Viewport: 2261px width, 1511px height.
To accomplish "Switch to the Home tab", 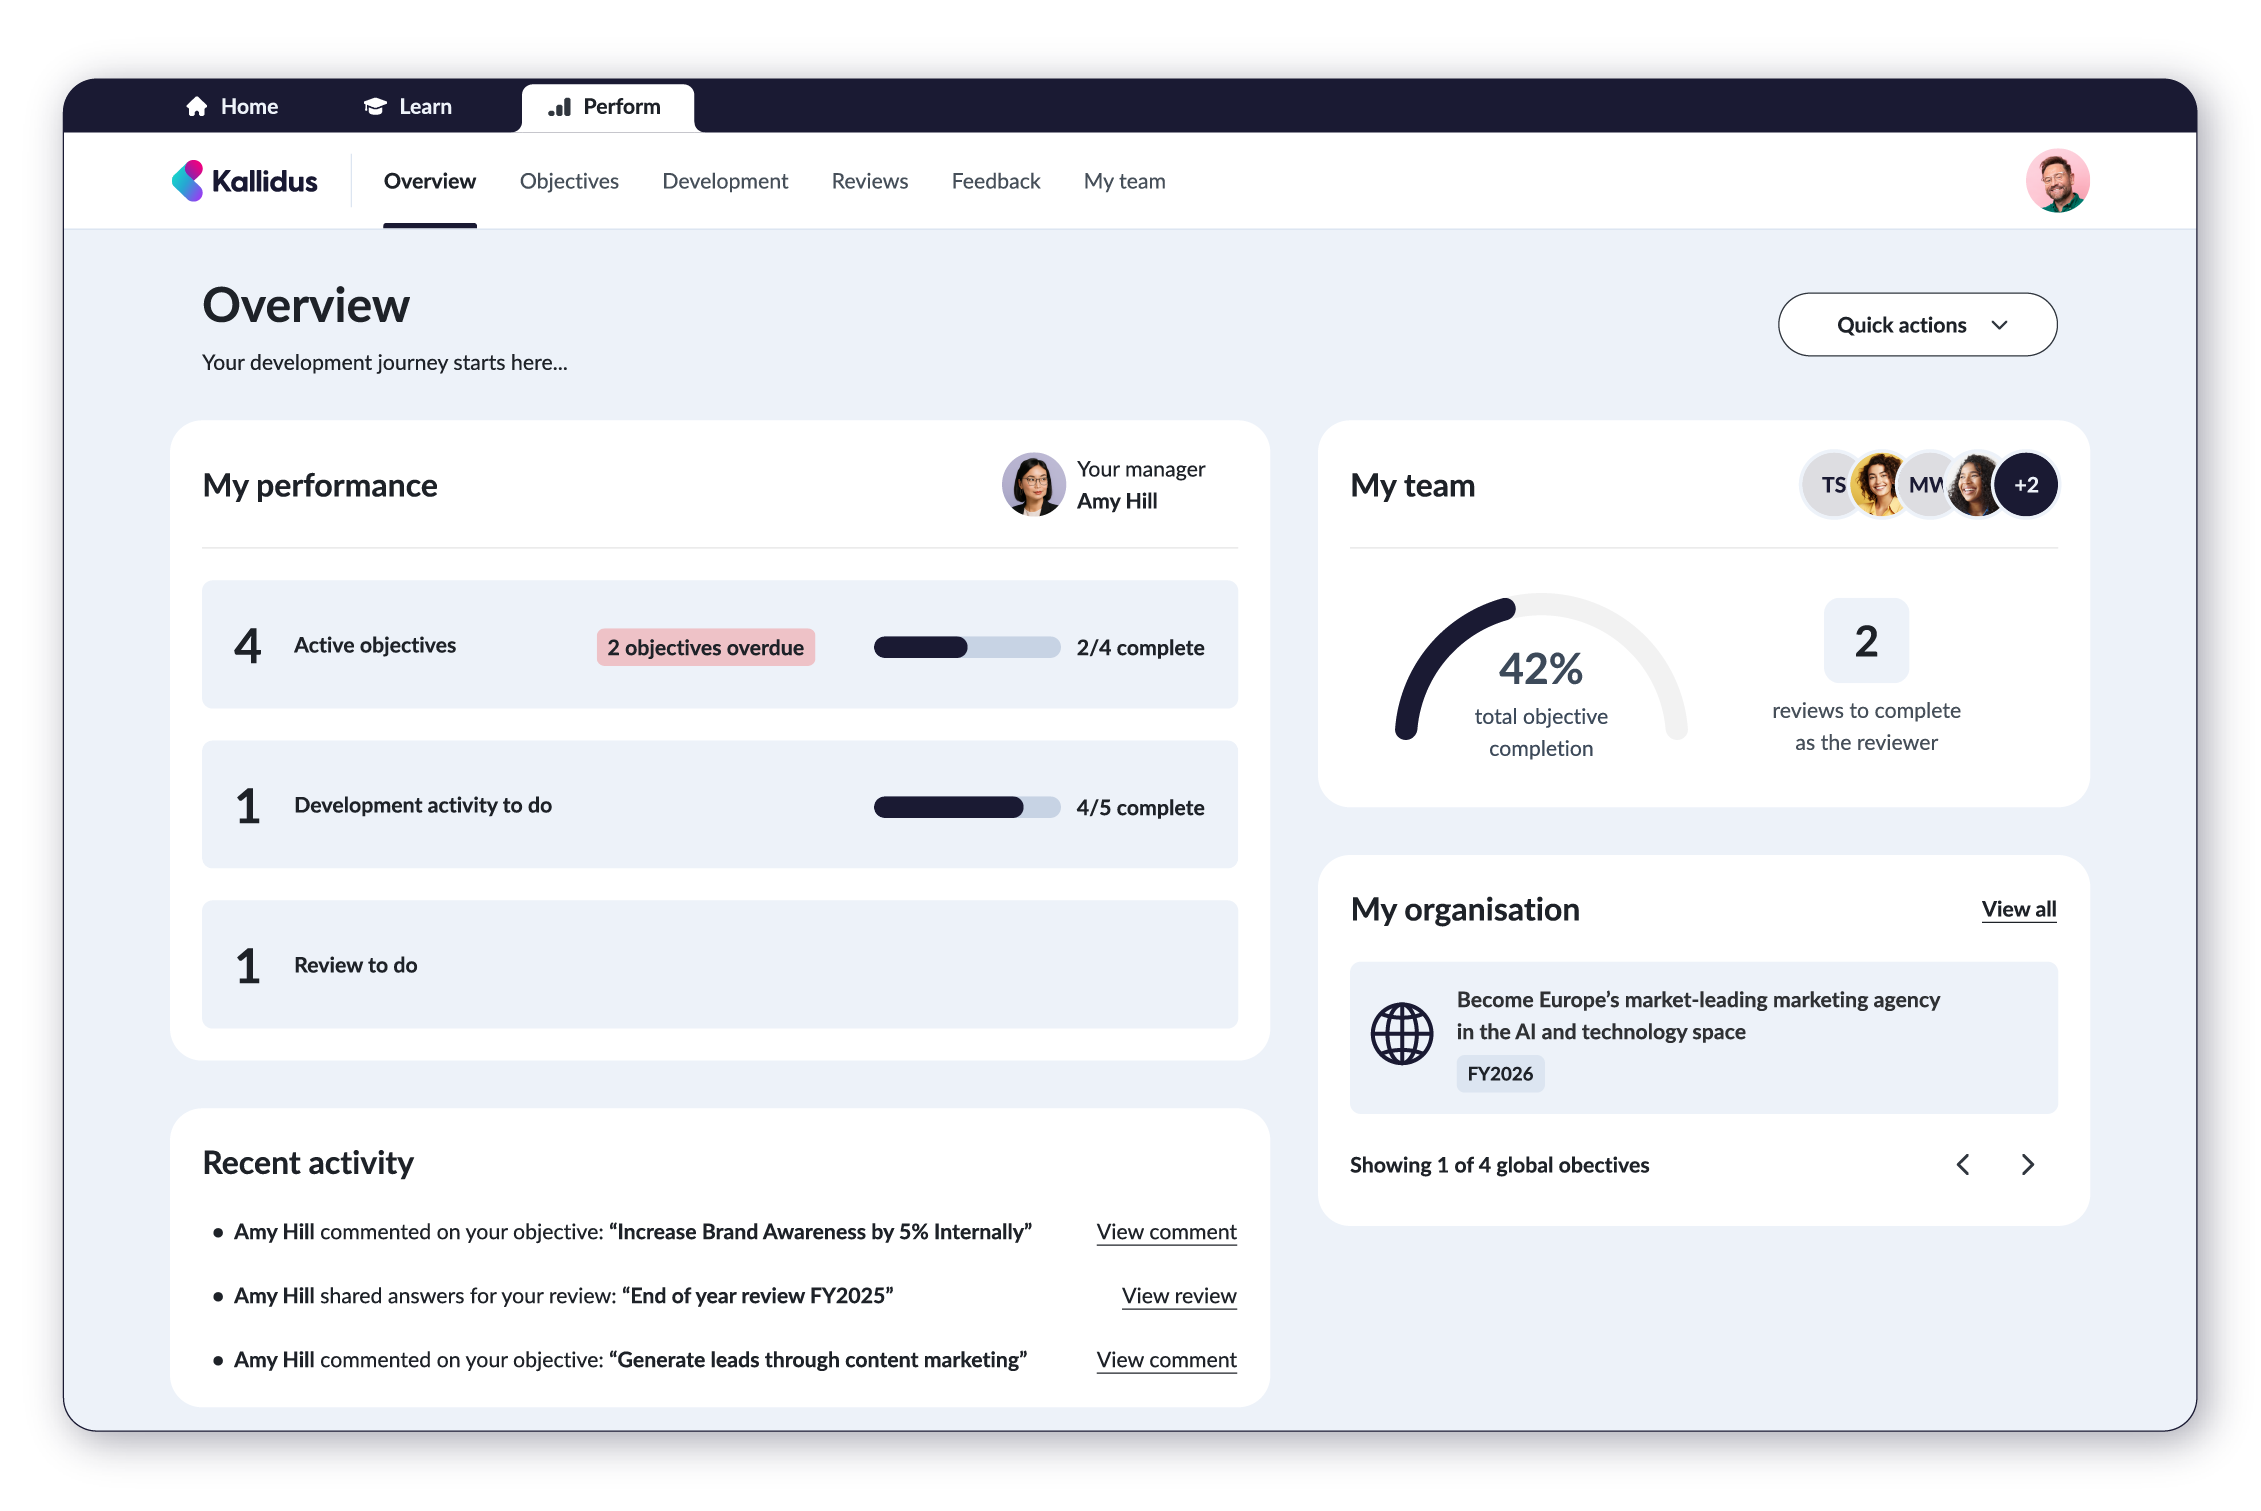I will [x=232, y=106].
